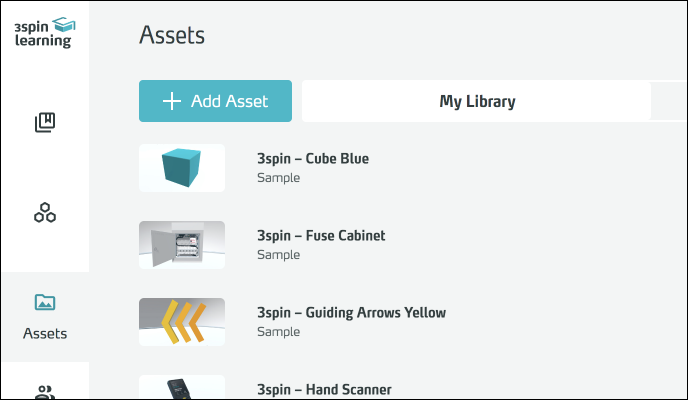The height and width of the screenshot is (400, 688).
Task: Click the "3spin – Hand Scanner" asset title
Action: [x=324, y=389]
